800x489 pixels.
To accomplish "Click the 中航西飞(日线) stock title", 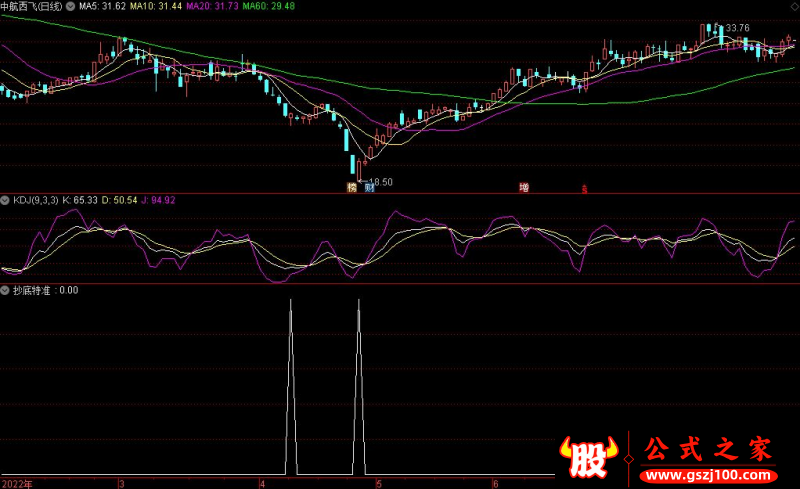I will 32,6.
